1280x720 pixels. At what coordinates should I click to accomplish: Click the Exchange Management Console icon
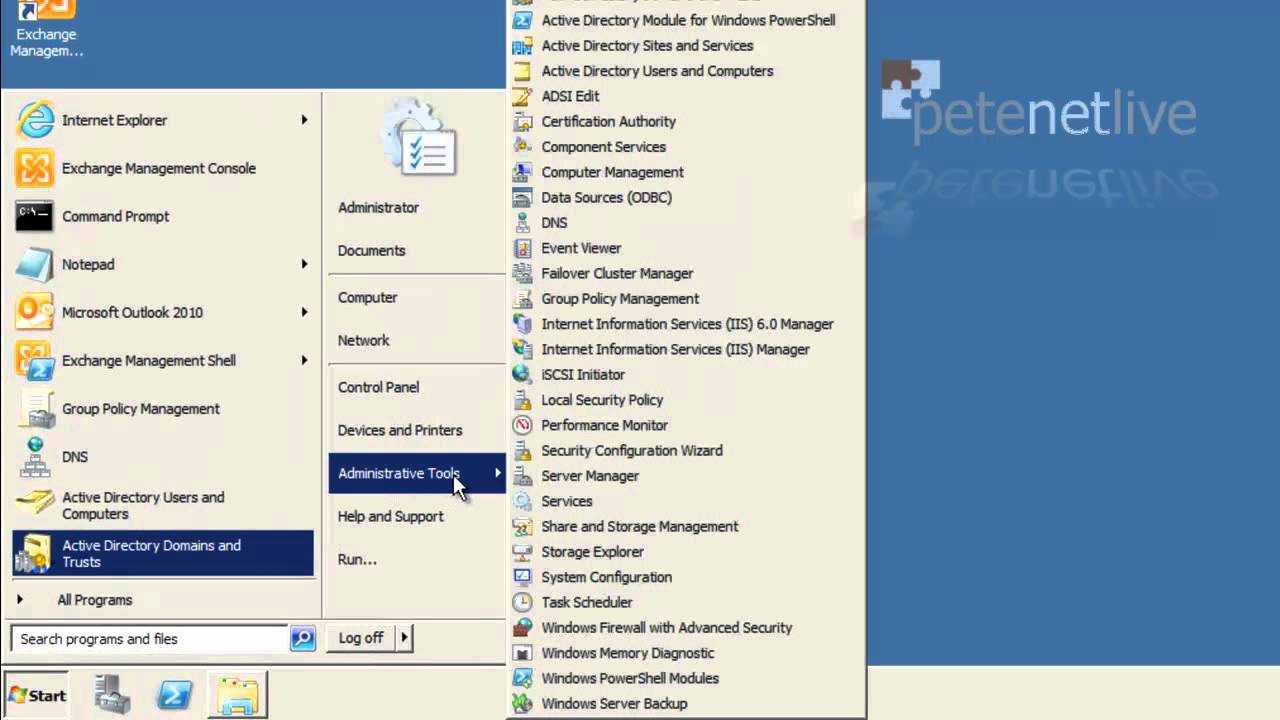[35, 168]
